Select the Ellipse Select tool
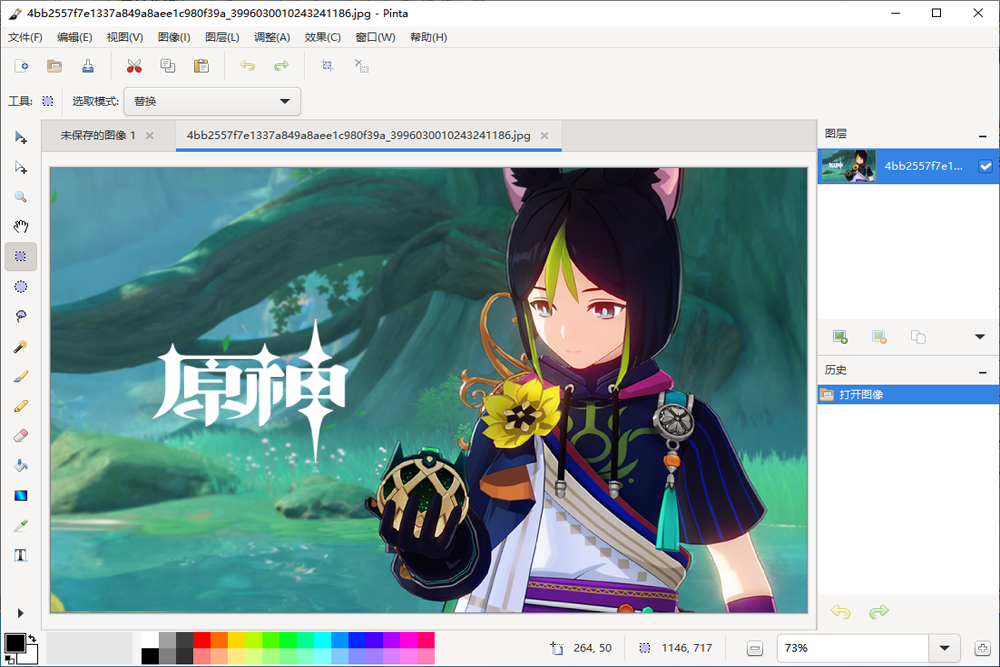Screen dimensions: 1000x667 click(20, 286)
